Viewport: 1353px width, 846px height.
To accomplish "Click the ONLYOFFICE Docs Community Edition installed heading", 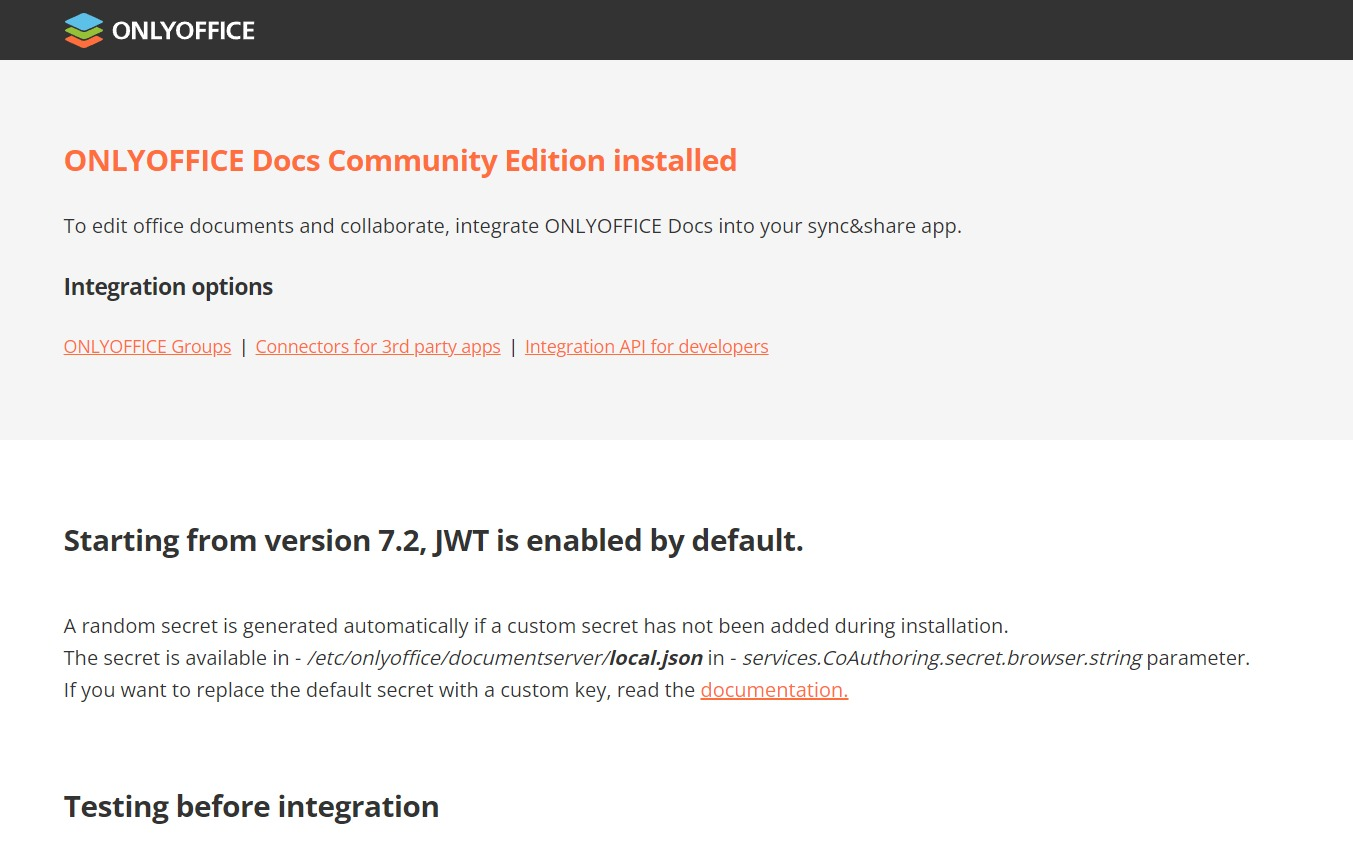I will [x=400, y=160].
